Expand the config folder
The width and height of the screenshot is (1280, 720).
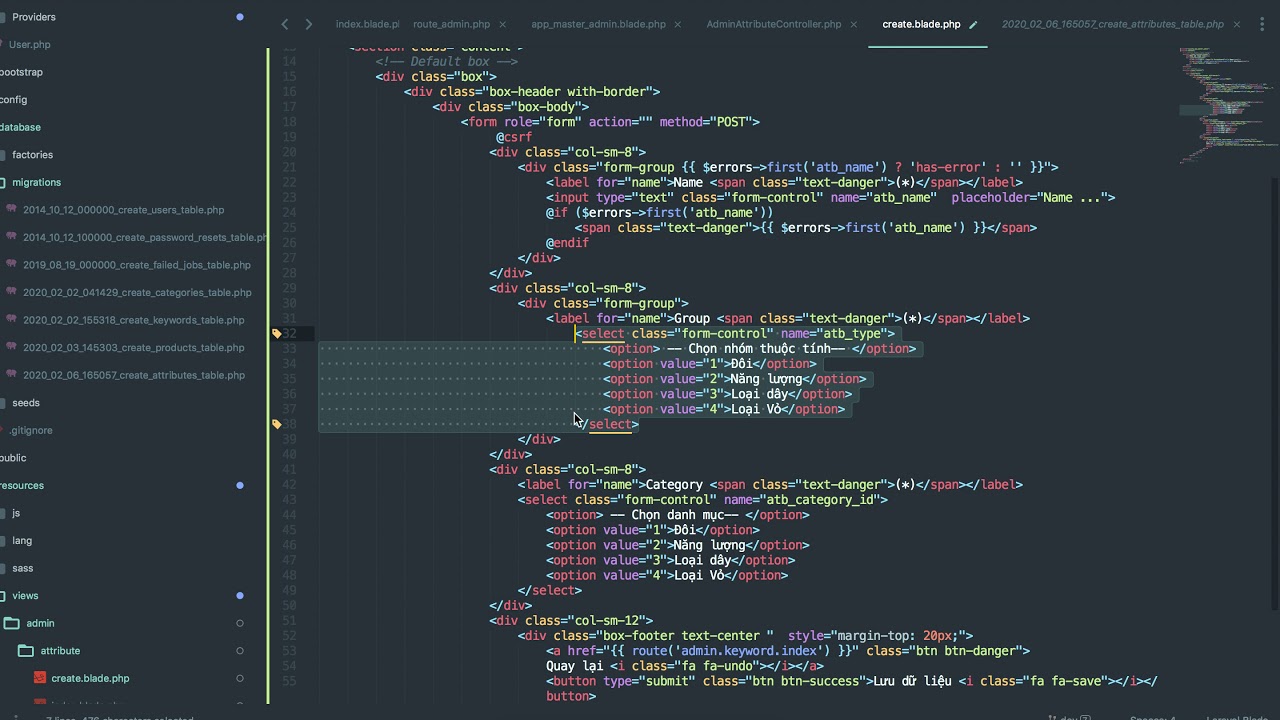click(14, 100)
